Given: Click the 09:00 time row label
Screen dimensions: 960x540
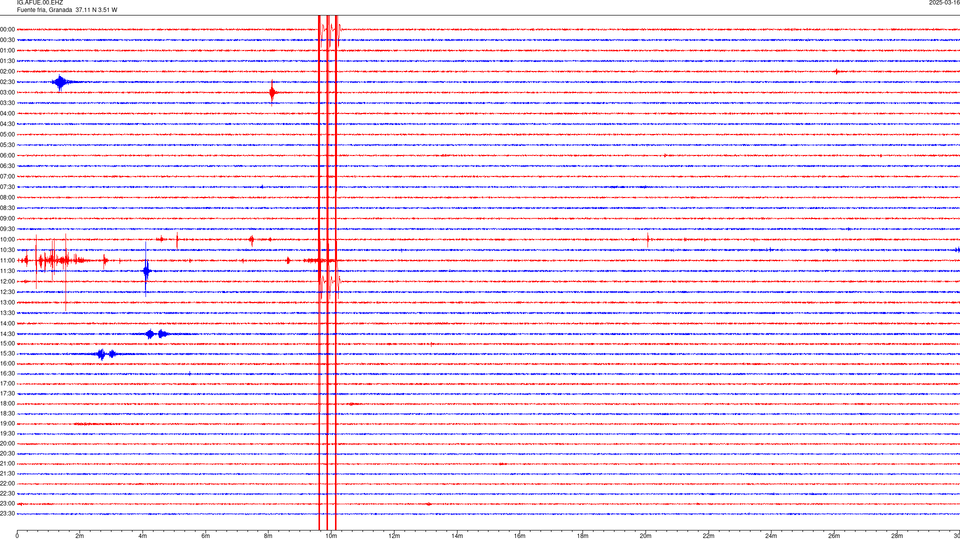Looking at the screenshot, I should click(x=7, y=219).
